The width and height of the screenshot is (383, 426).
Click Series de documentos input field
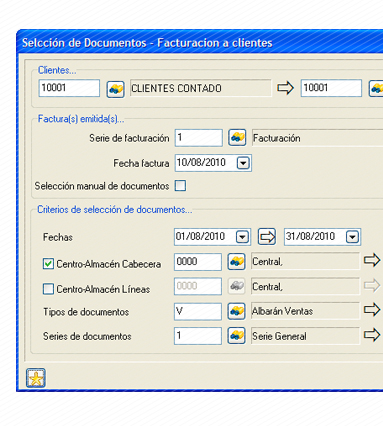click(x=198, y=336)
